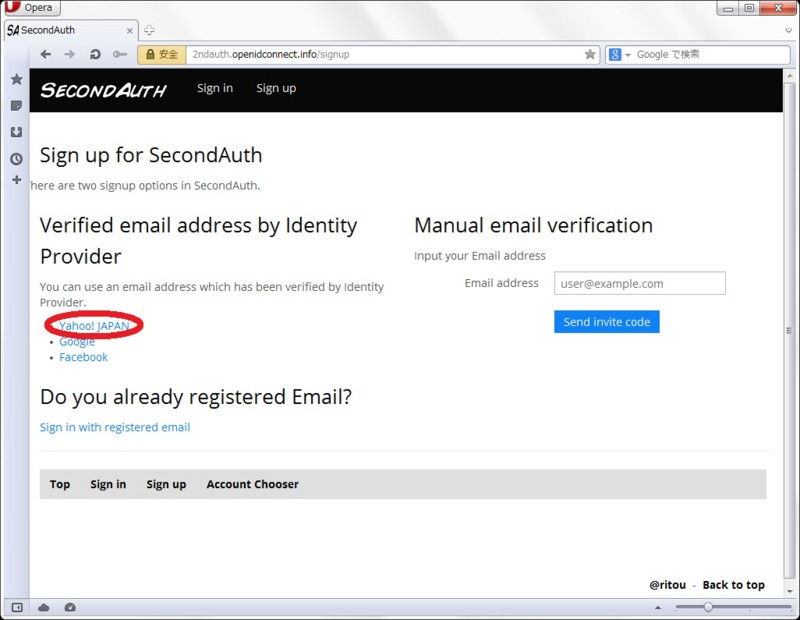Click Sign up in footer navigation
Viewport: 800px width, 620px height.
pos(166,484)
